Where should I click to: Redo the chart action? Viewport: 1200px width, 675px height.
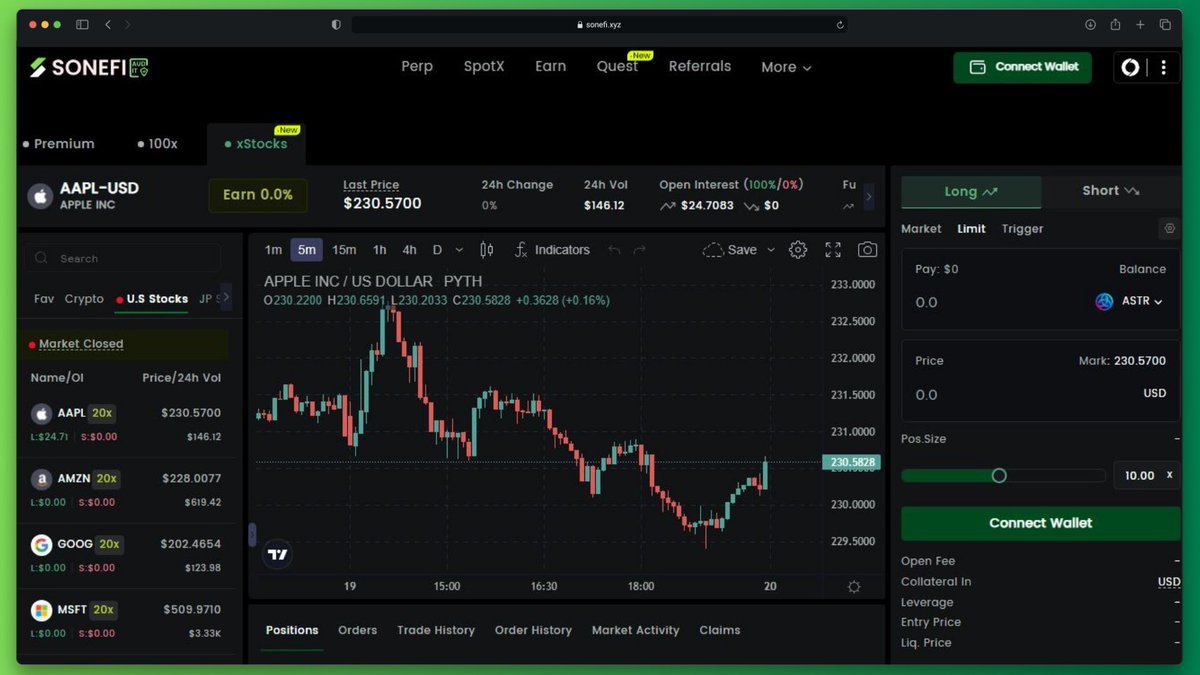(640, 250)
